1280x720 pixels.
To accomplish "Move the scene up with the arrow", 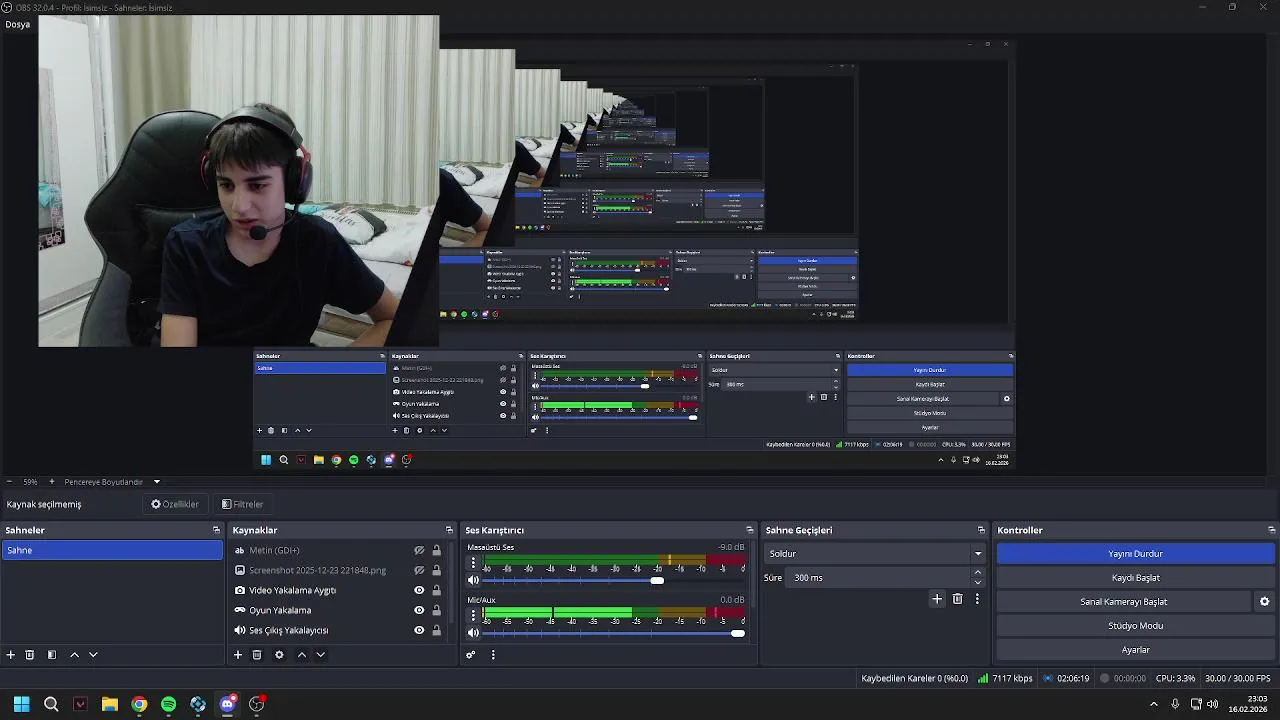I will [74, 655].
